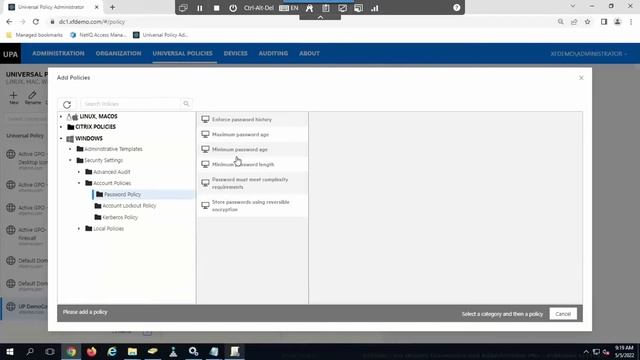This screenshot has height=360, width=640.
Task: Open a new browser tab
Action: (x=112, y=7)
